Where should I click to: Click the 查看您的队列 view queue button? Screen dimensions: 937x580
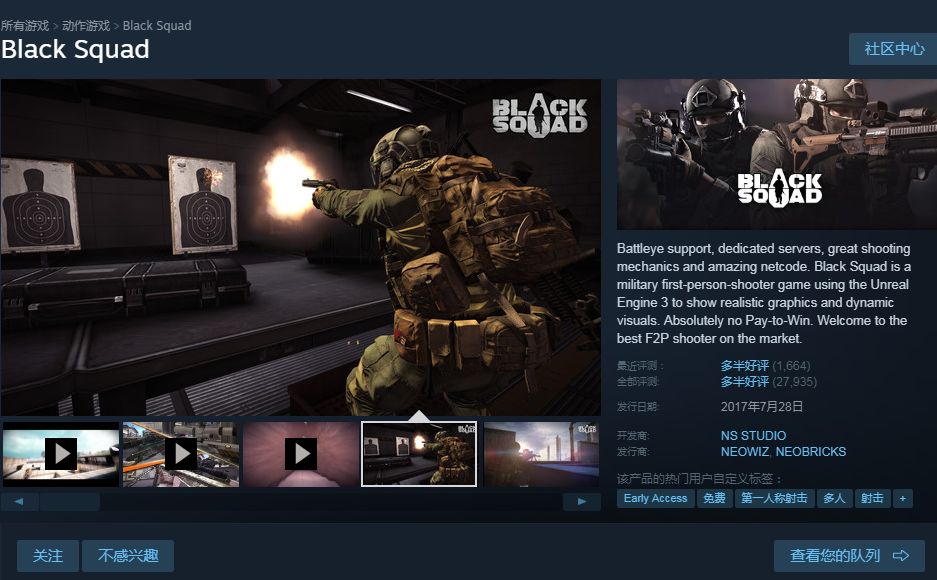click(x=849, y=556)
